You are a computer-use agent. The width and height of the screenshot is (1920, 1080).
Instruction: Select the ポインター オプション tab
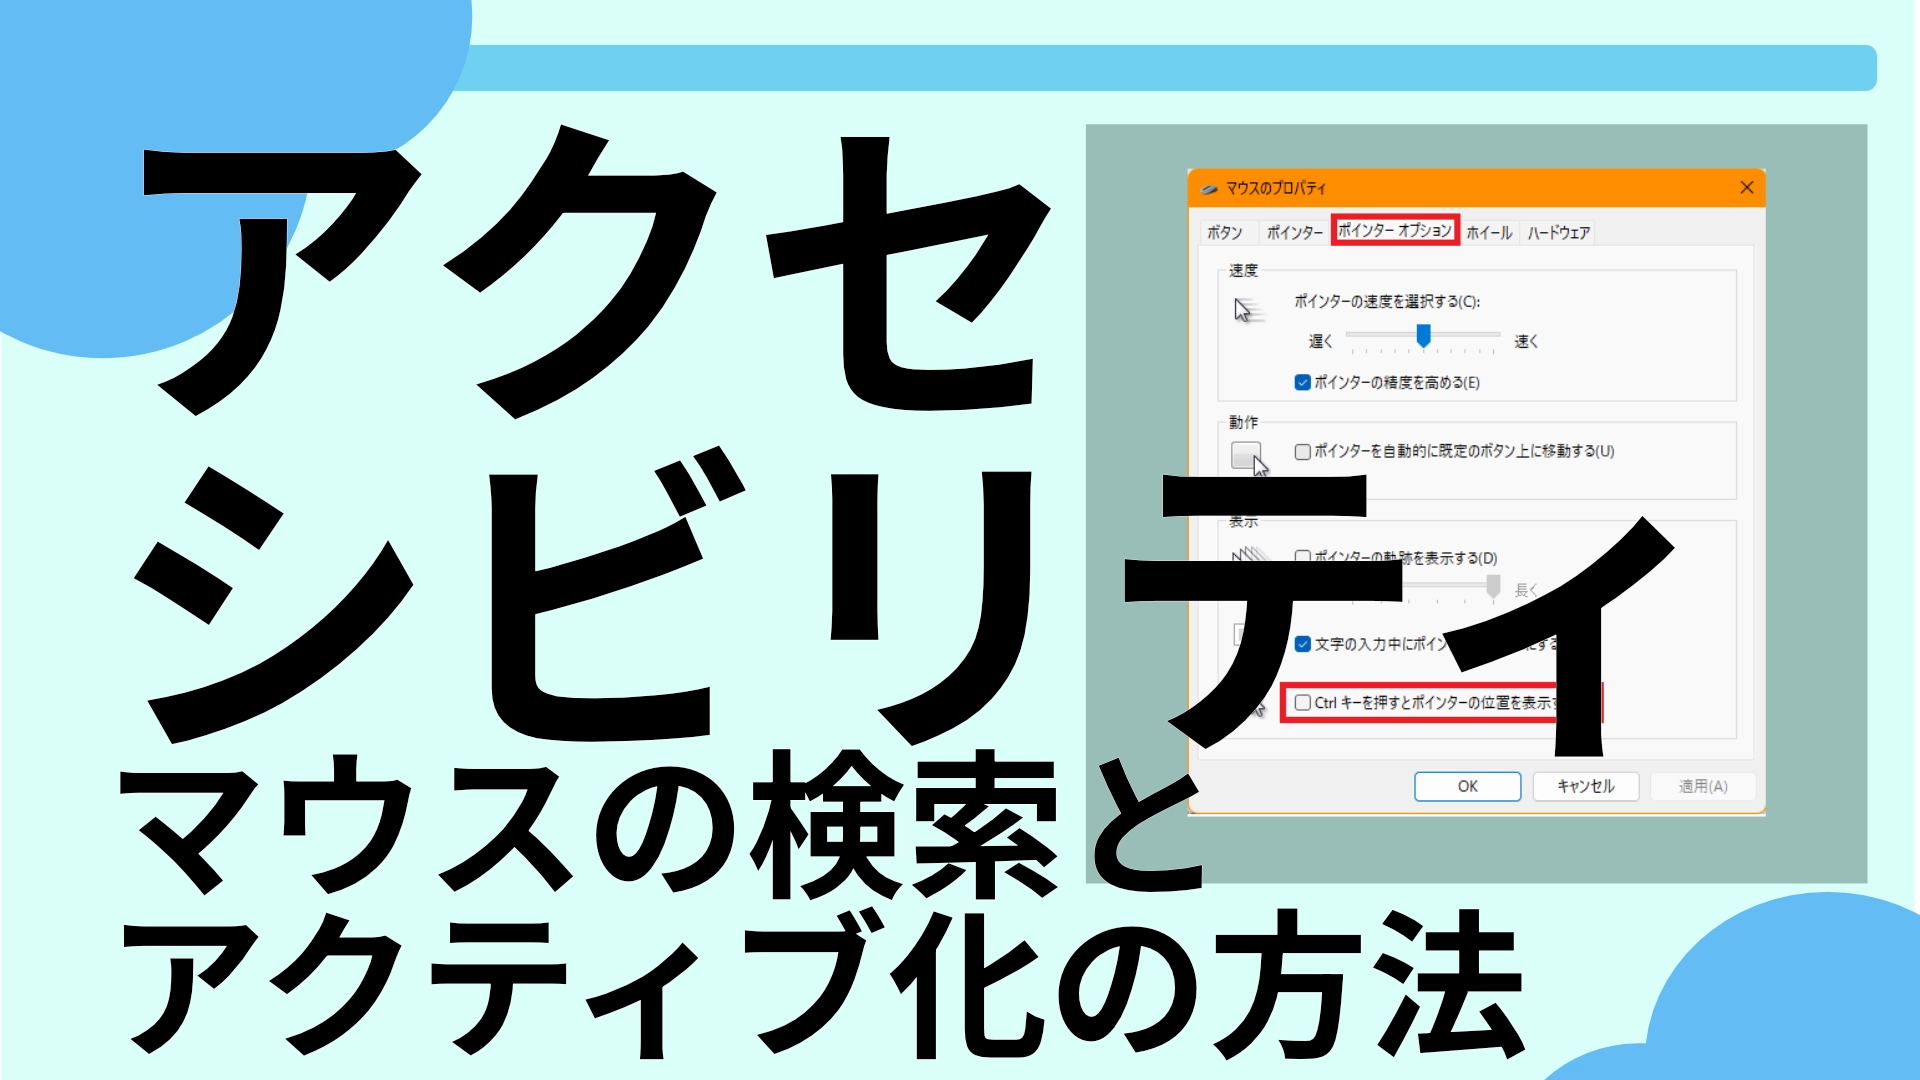1394,230
